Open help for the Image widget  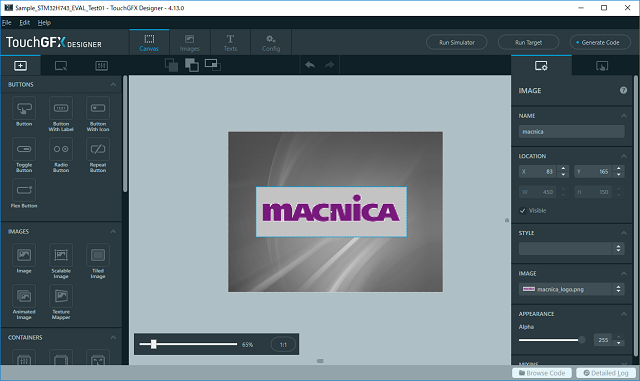(x=623, y=90)
